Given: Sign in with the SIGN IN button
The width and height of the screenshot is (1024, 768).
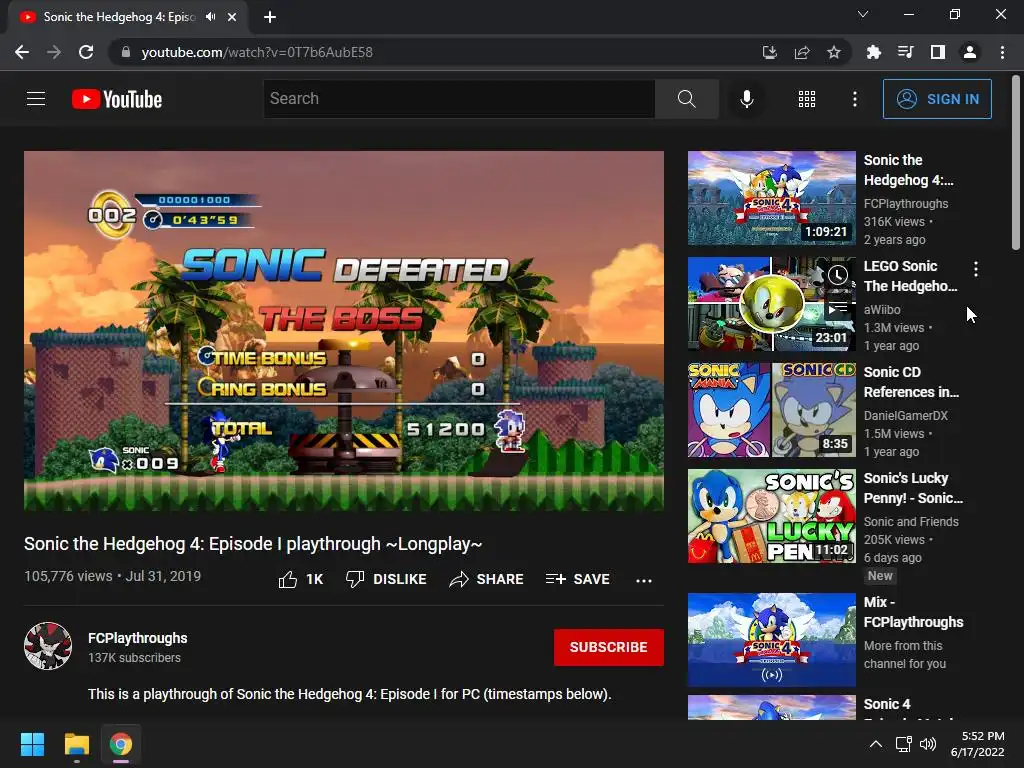Looking at the screenshot, I should 936,99.
